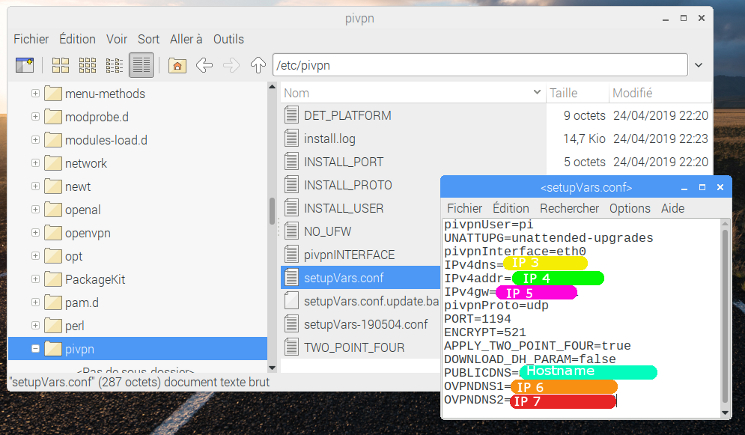Image resolution: width=745 pixels, height=435 pixels.
Task: Open the Aide menu in editor
Action: [672, 208]
